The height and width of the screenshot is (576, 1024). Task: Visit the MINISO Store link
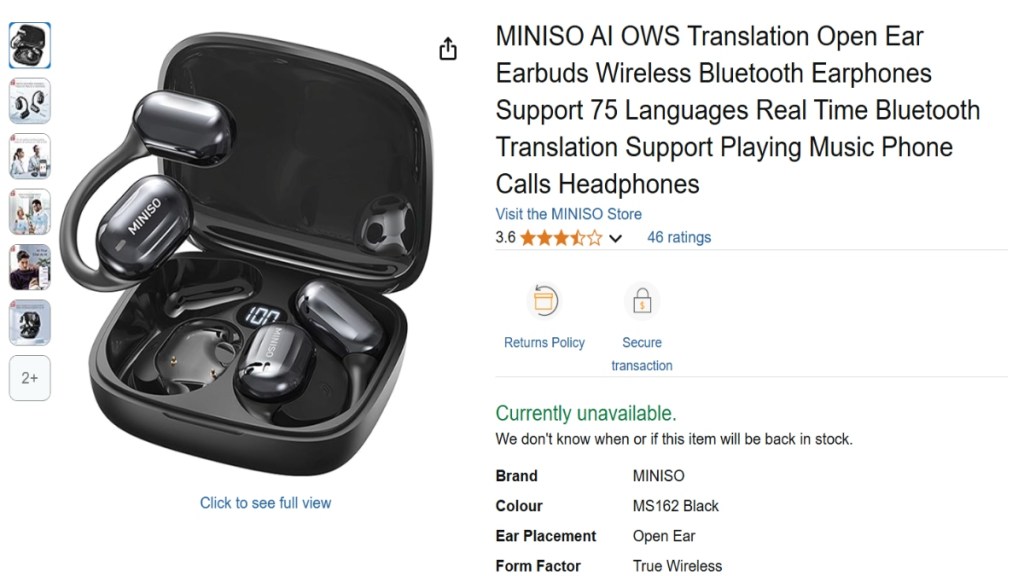[x=568, y=214]
